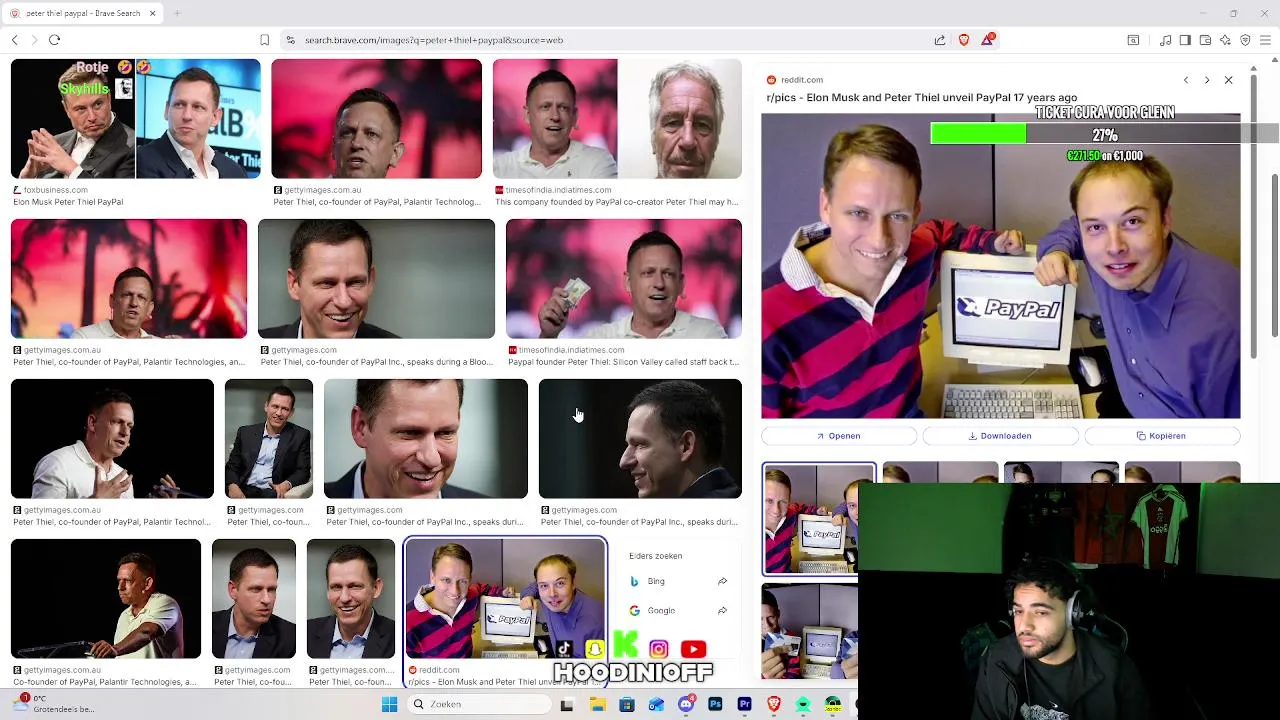The height and width of the screenshot is (720, 1280).
Task: Open the Brave playlist music-note icon
Action: tap(1165, 40)
